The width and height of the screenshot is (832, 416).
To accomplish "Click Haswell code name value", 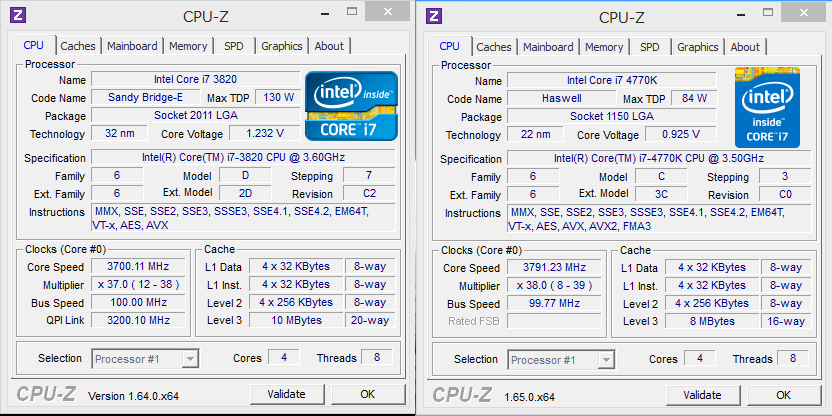I will pyautogui.click(x=562, y=98).
